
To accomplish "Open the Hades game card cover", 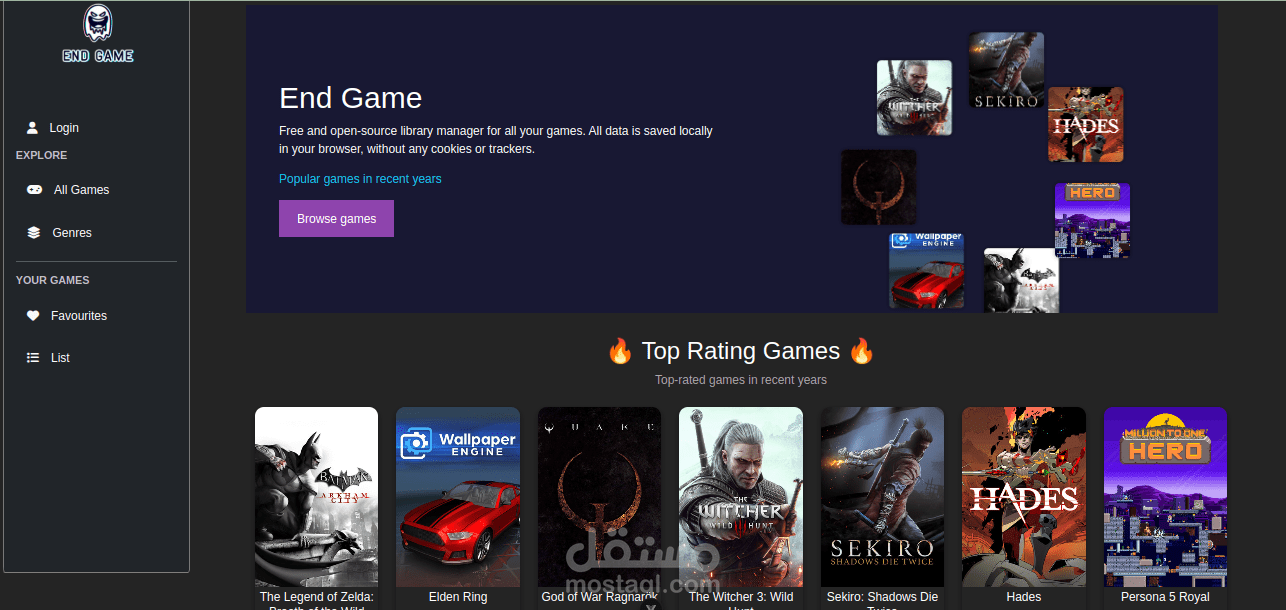I will click(1024, 497).
